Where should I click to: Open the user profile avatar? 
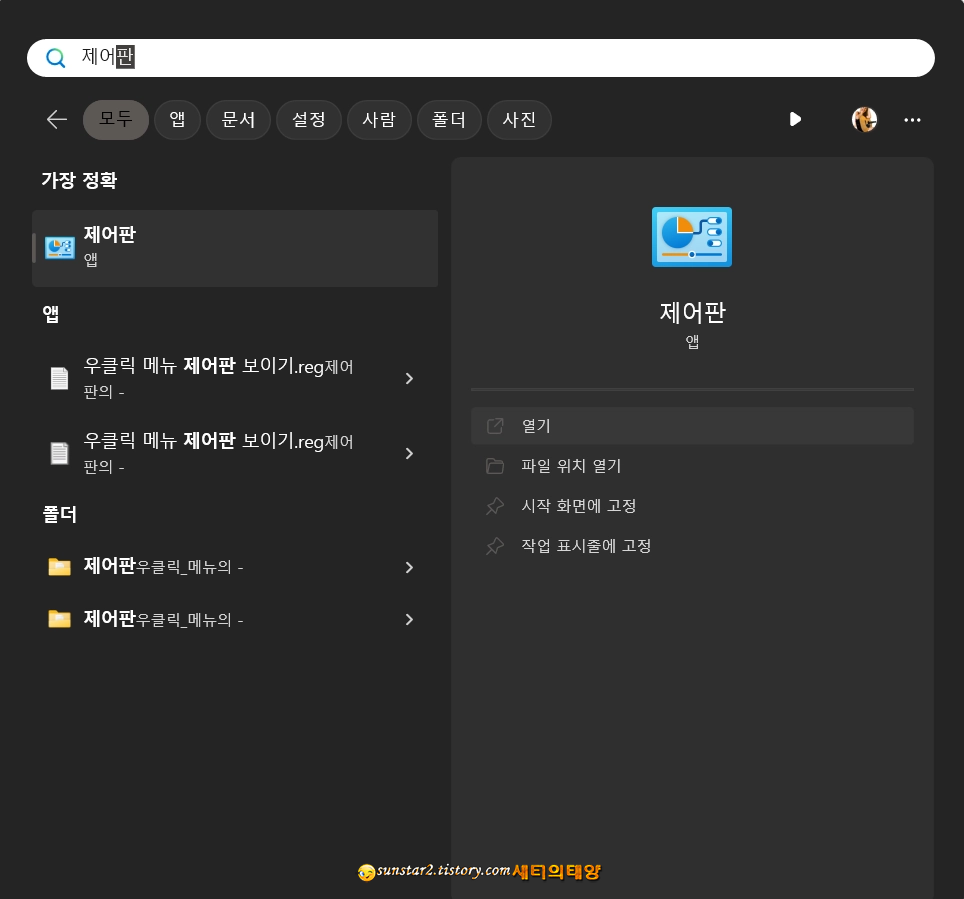tap(864, 119)
